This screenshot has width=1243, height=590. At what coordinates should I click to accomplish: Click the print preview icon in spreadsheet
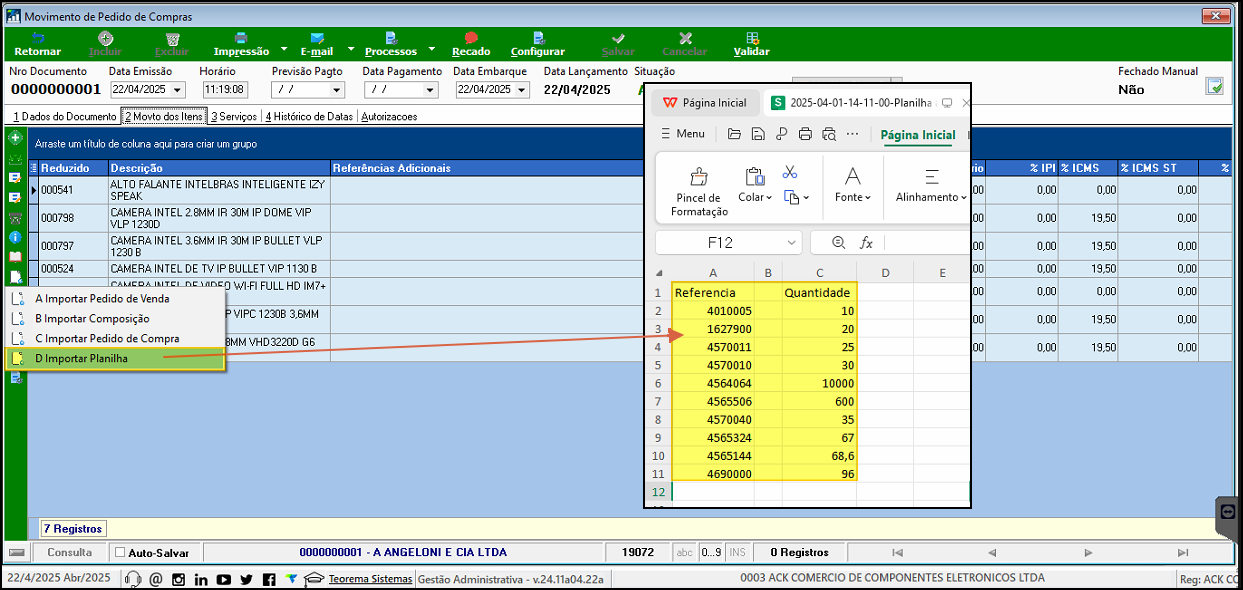click(828, 134)
